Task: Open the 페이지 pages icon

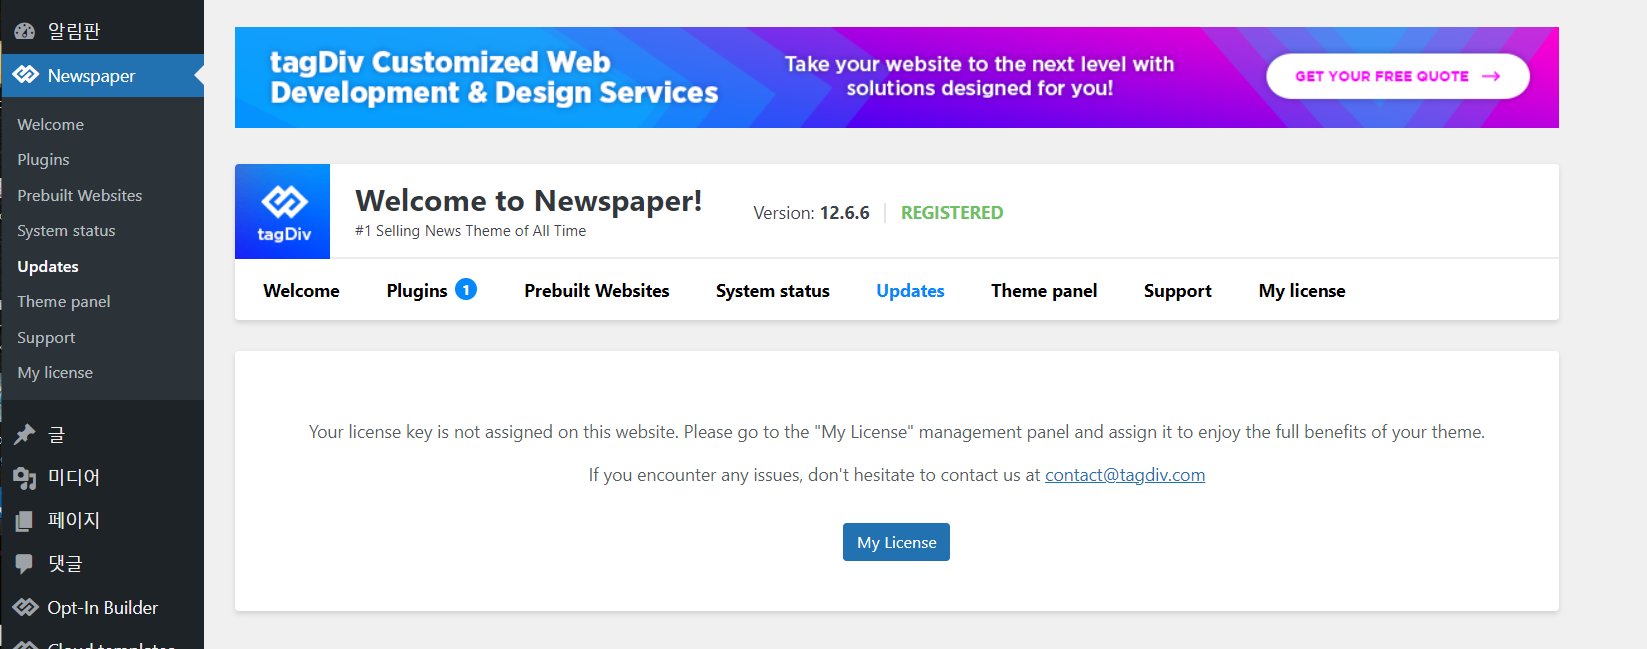Action: click(x=25, y=521)
